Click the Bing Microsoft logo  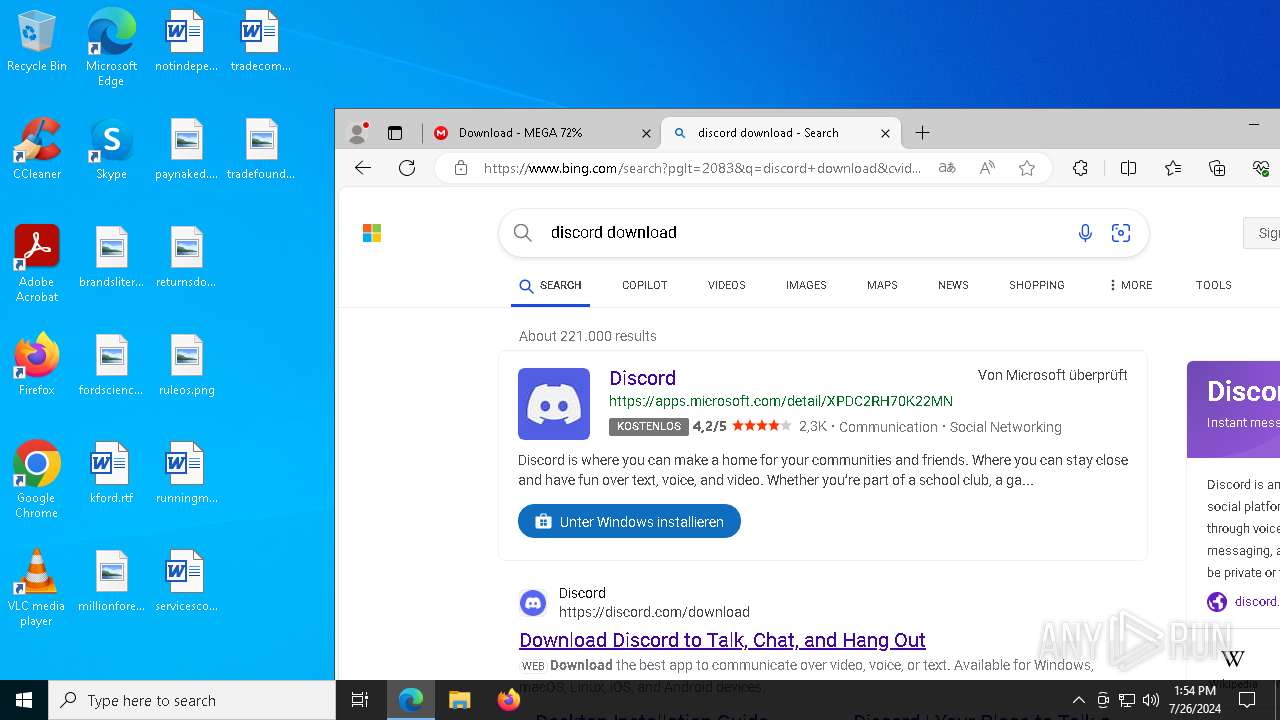(372, 233)
